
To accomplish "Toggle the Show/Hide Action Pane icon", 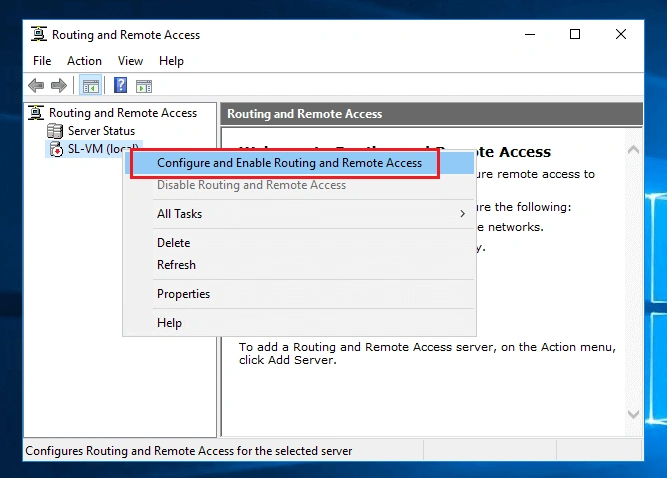I will (x=144, y=86).
